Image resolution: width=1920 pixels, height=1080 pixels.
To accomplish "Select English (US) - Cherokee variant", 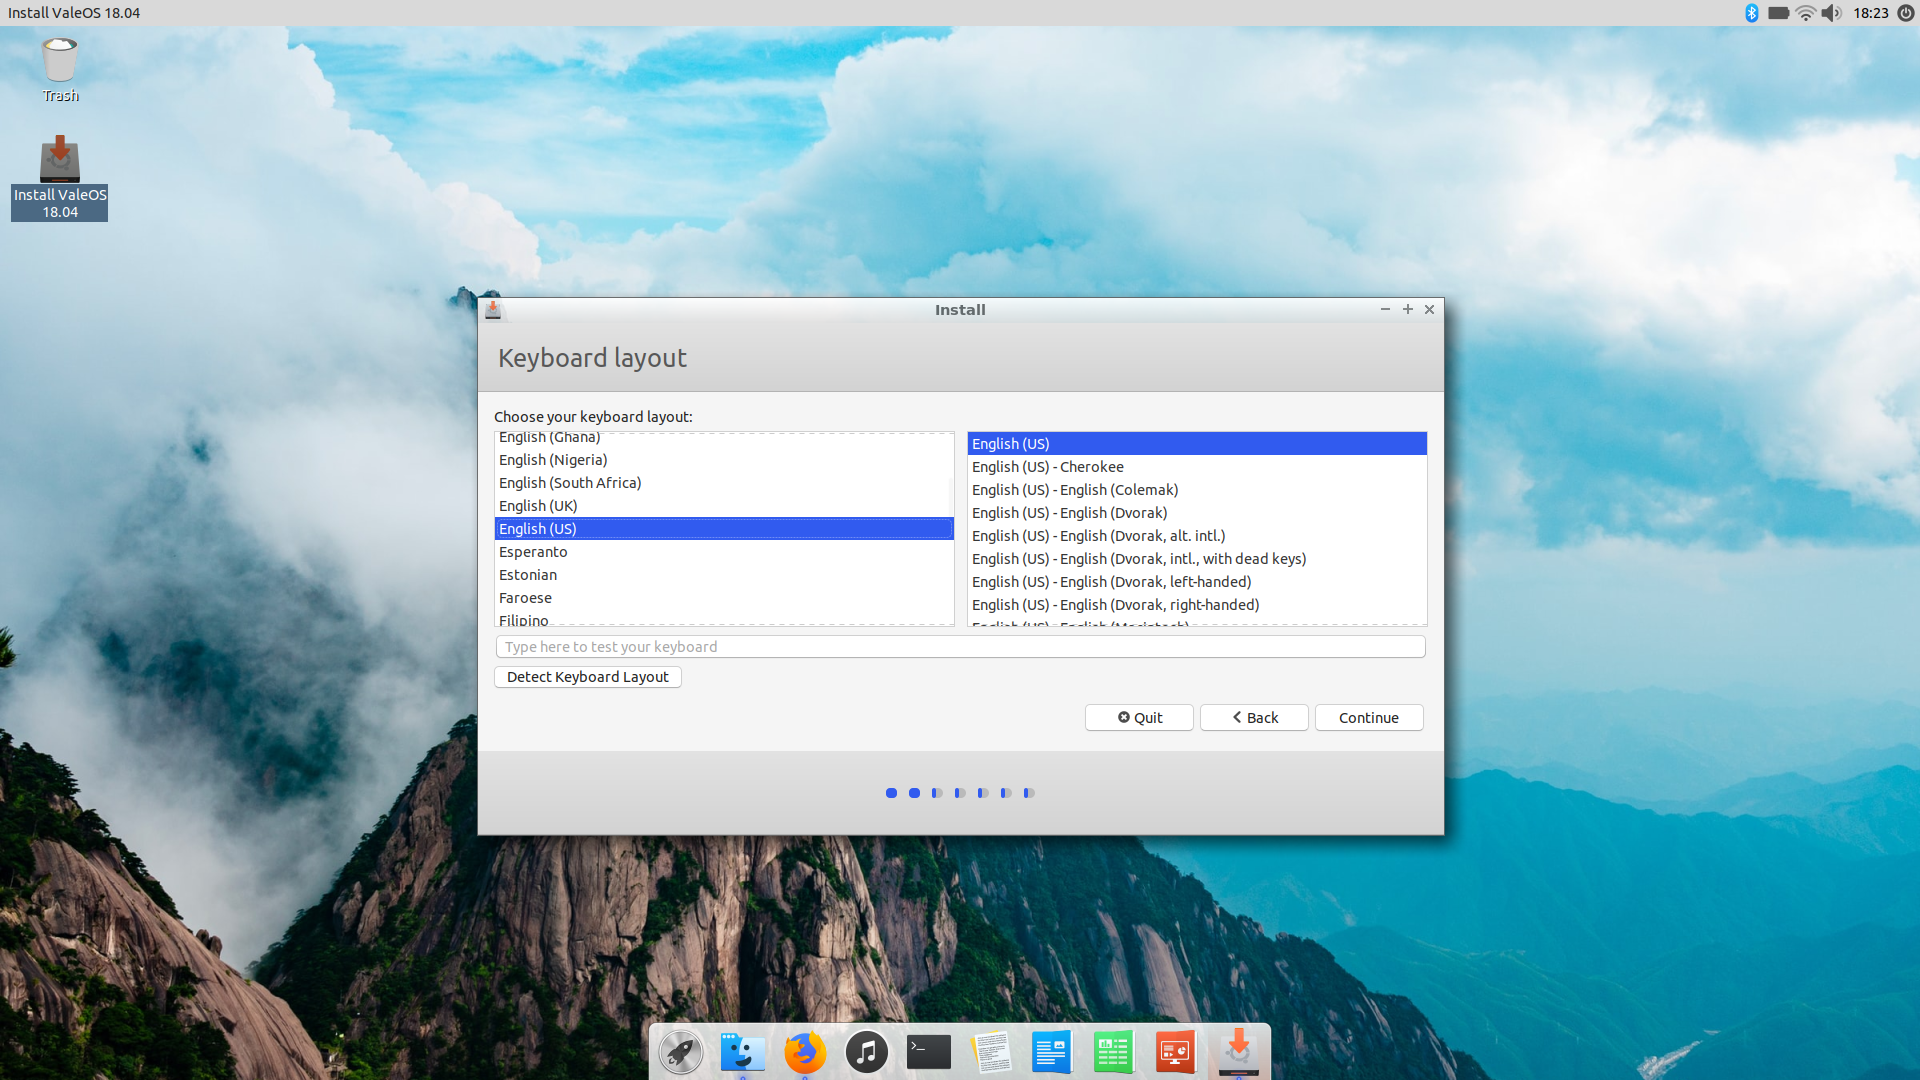I will (1197, 467).
